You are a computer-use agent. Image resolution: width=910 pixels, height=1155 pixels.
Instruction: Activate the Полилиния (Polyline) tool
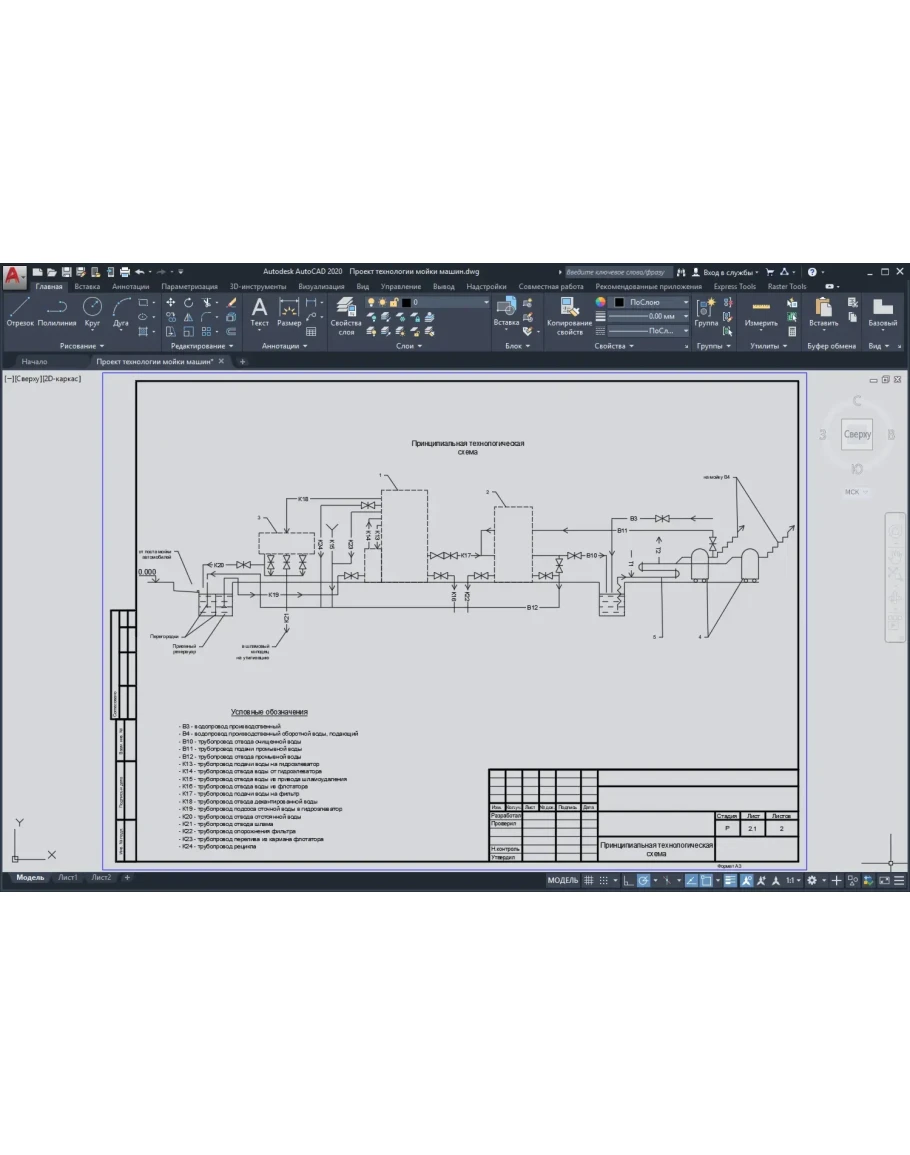57,310
